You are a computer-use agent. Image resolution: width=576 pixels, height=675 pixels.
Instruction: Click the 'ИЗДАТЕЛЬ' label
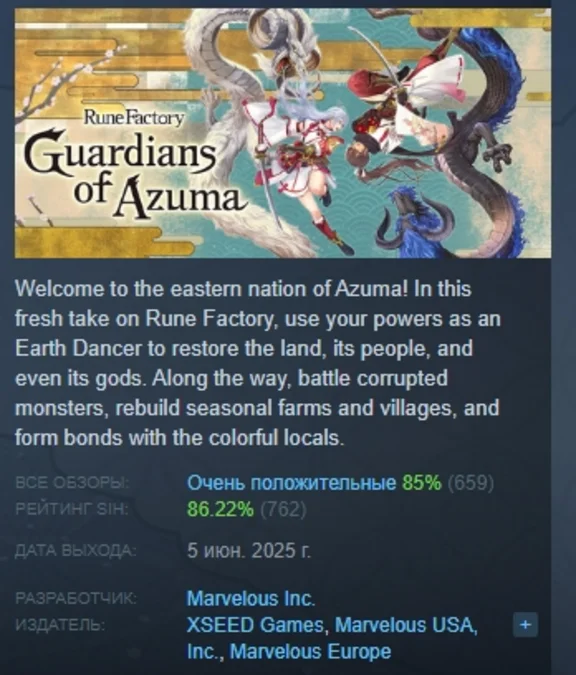pos(60,625)
